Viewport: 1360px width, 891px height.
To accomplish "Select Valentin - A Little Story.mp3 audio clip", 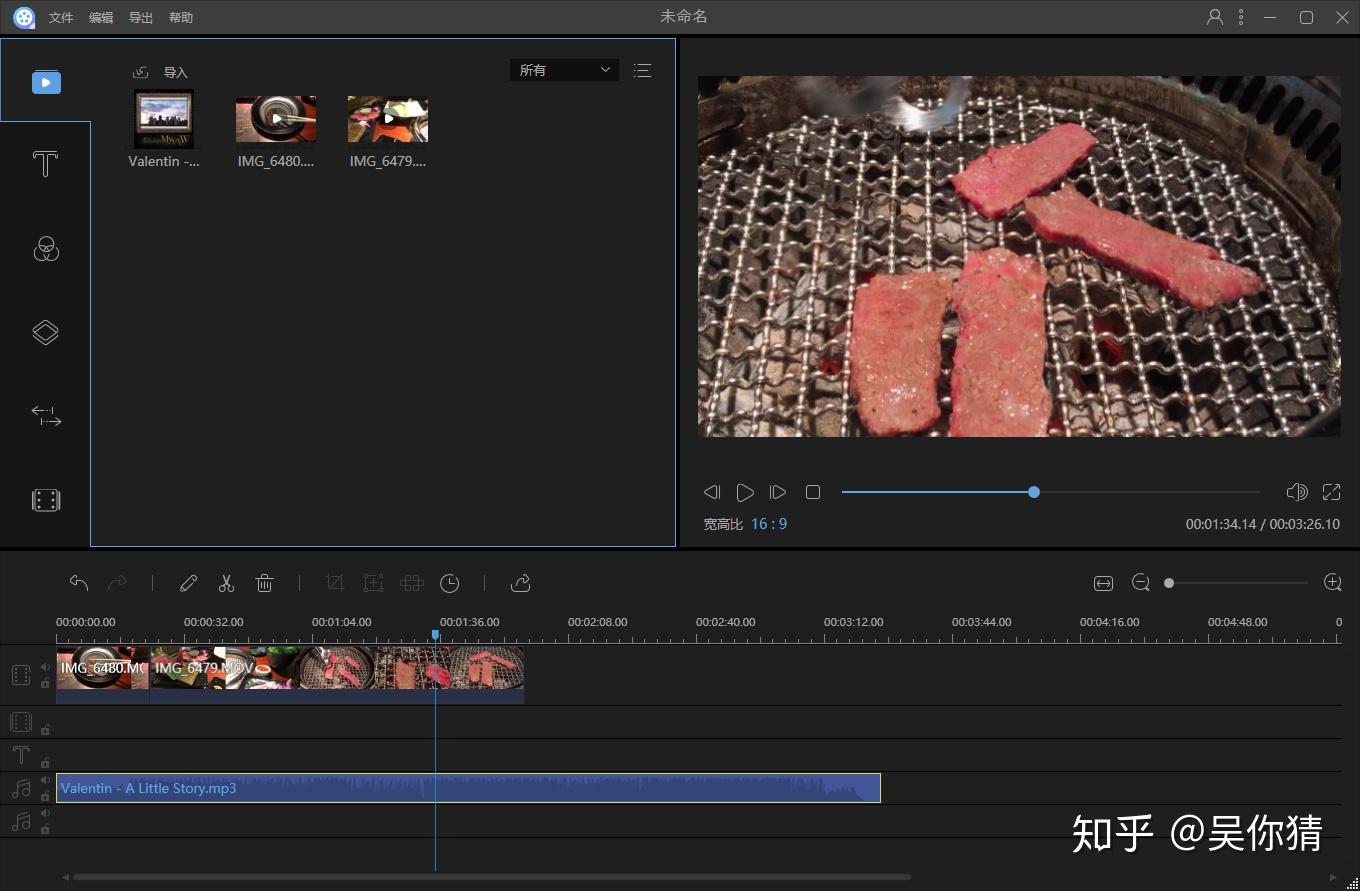I will click(468, 788).
